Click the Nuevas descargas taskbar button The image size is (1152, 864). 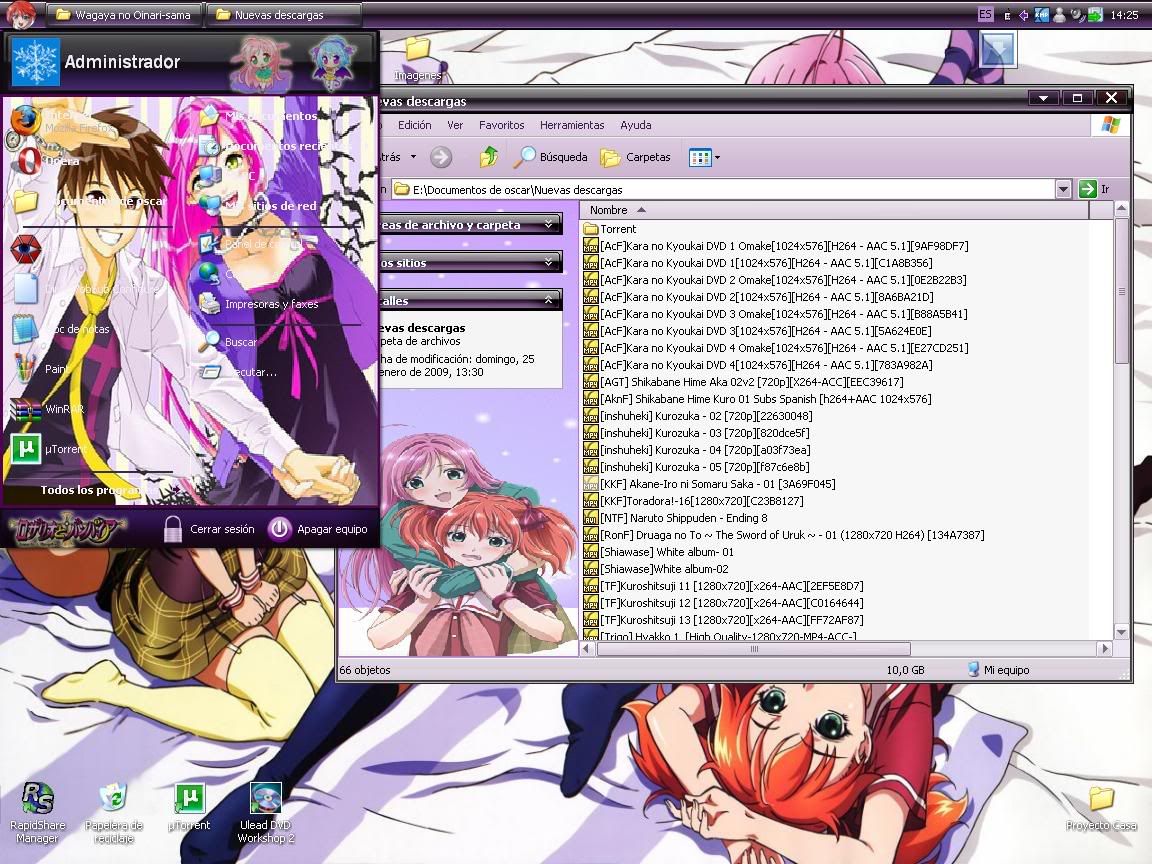[x=284, y=15]
